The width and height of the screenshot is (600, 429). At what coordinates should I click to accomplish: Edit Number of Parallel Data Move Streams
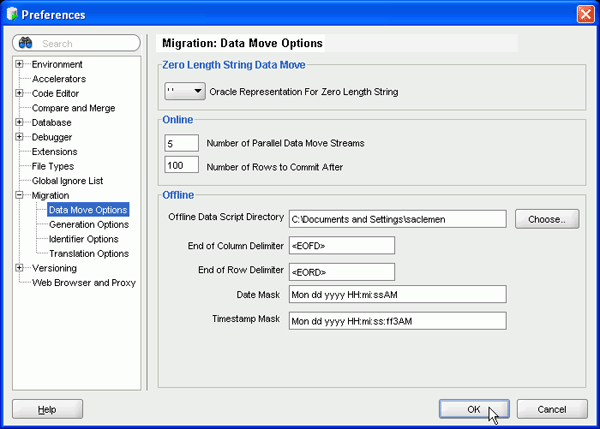181,143
